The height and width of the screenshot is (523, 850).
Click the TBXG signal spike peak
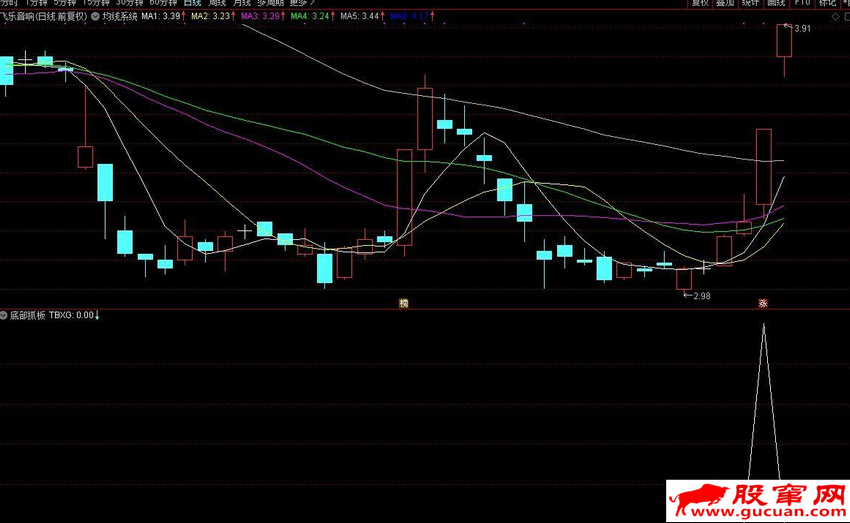[x=764, y=326]
